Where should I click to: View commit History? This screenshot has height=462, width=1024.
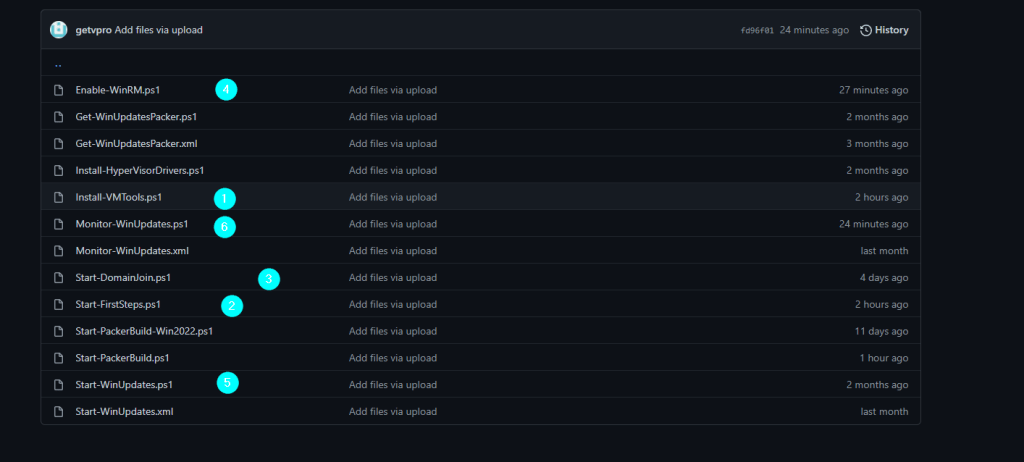click(x=891, y=30)
